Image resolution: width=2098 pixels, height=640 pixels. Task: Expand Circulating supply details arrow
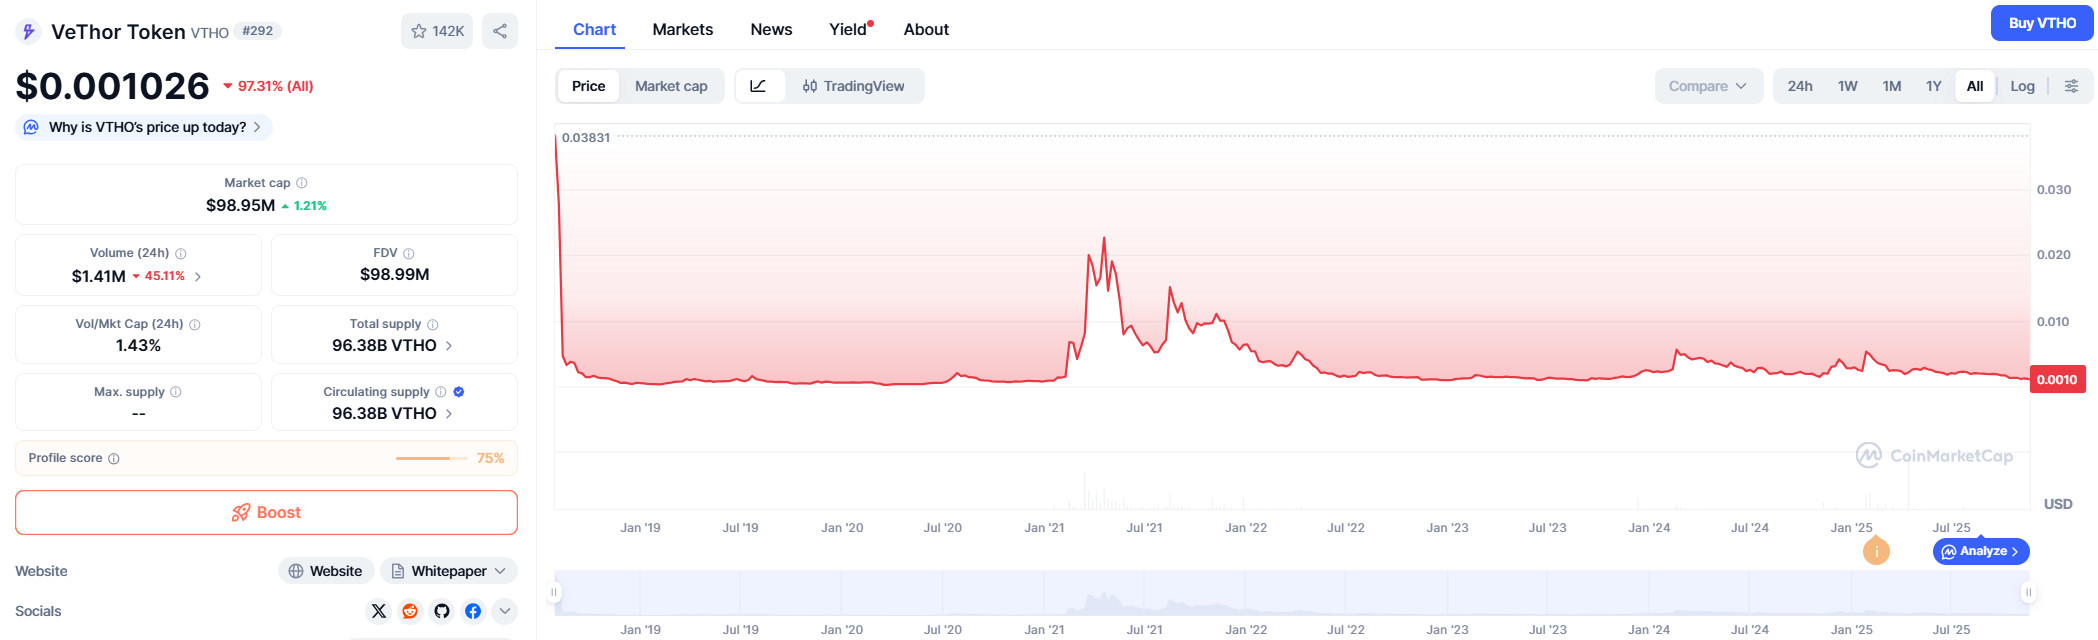449,414
